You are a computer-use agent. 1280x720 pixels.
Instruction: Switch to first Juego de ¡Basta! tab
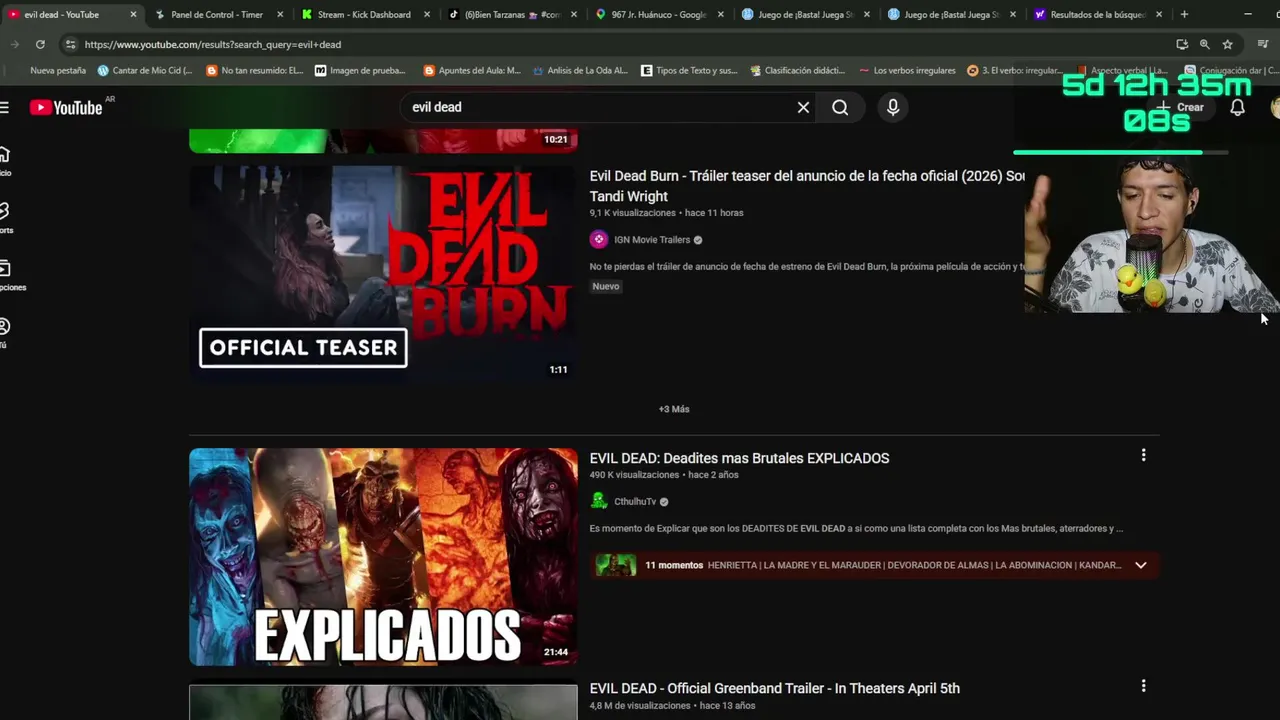click(805, 14)
